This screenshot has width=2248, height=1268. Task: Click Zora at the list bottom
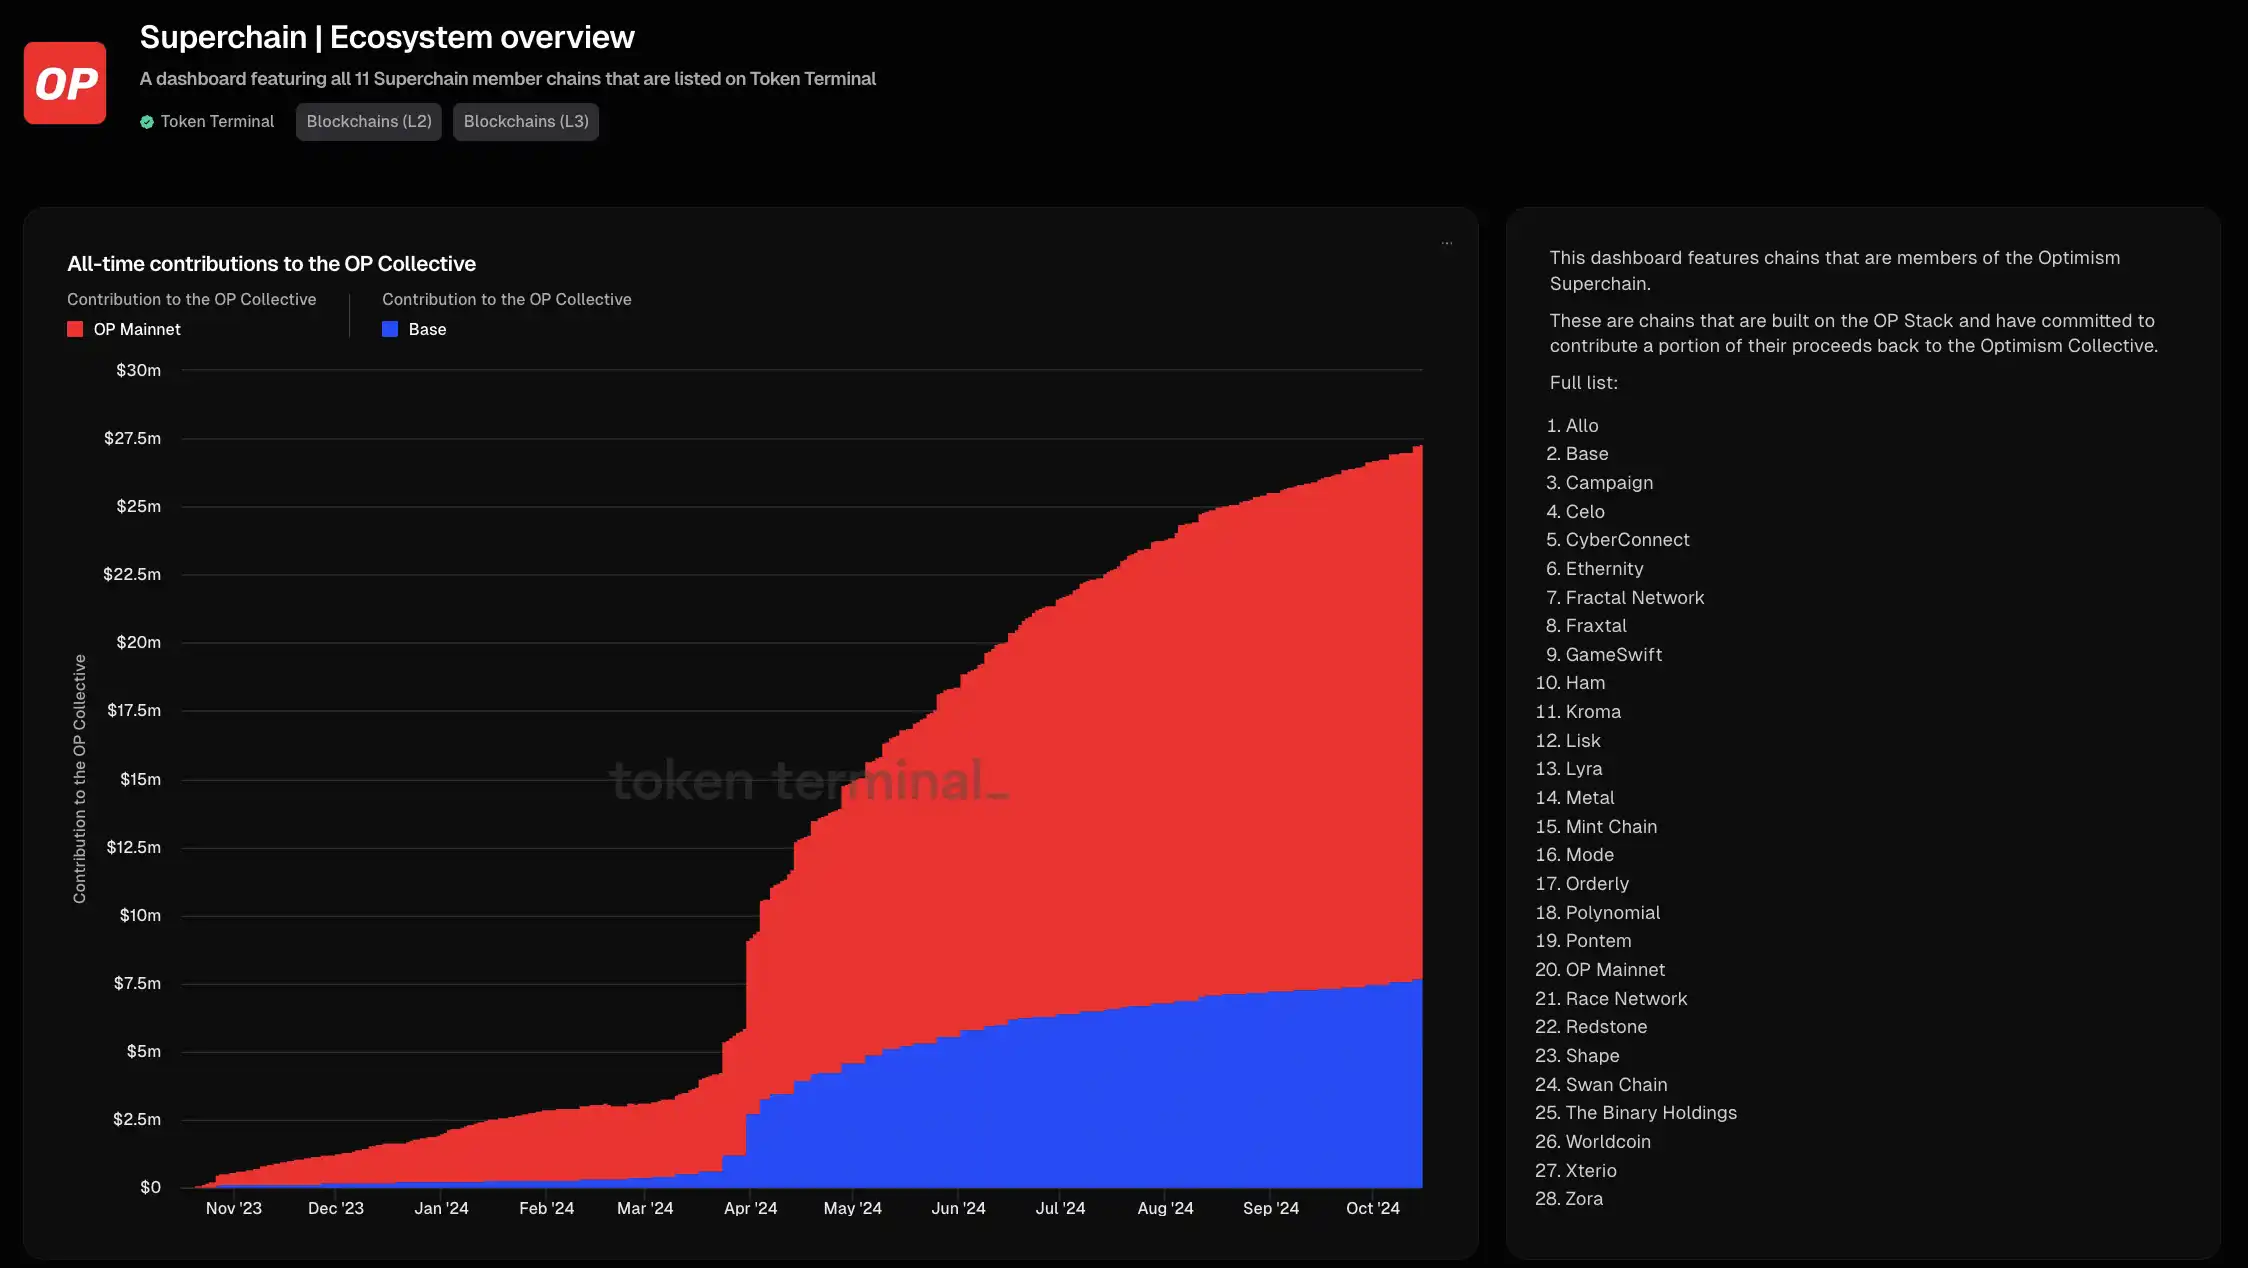click(x=1583, y=1199)
